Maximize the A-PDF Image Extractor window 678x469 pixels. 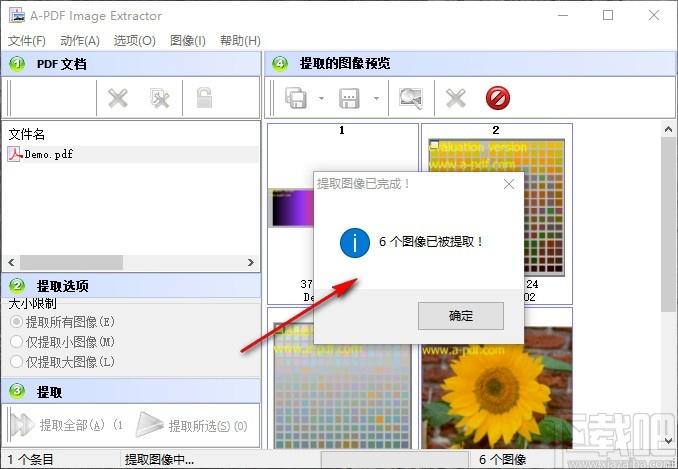(x=608, y=16)
